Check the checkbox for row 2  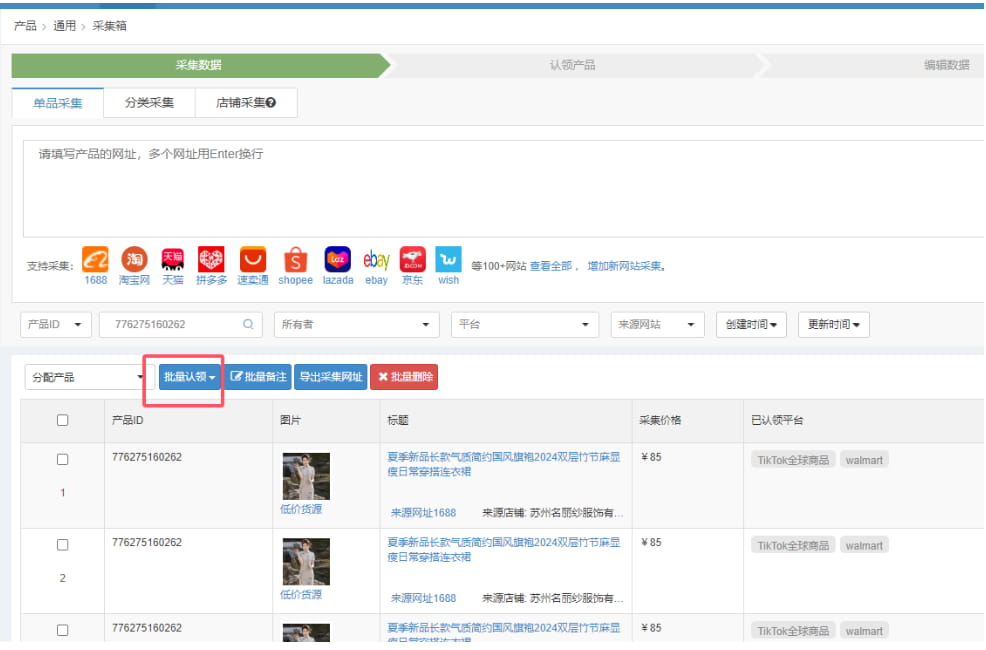(62, 545)
